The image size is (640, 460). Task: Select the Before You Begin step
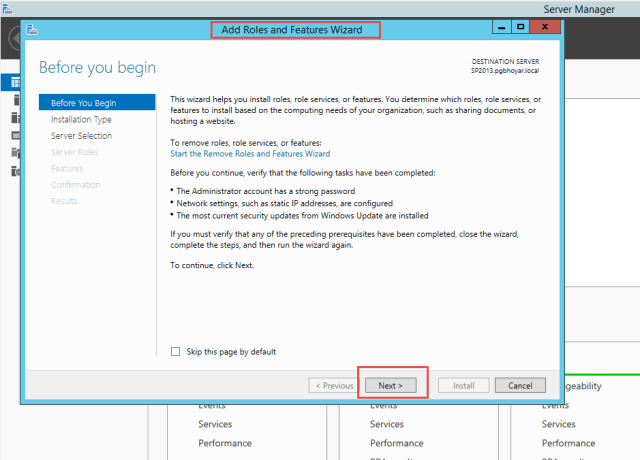[x=84, y=103]
